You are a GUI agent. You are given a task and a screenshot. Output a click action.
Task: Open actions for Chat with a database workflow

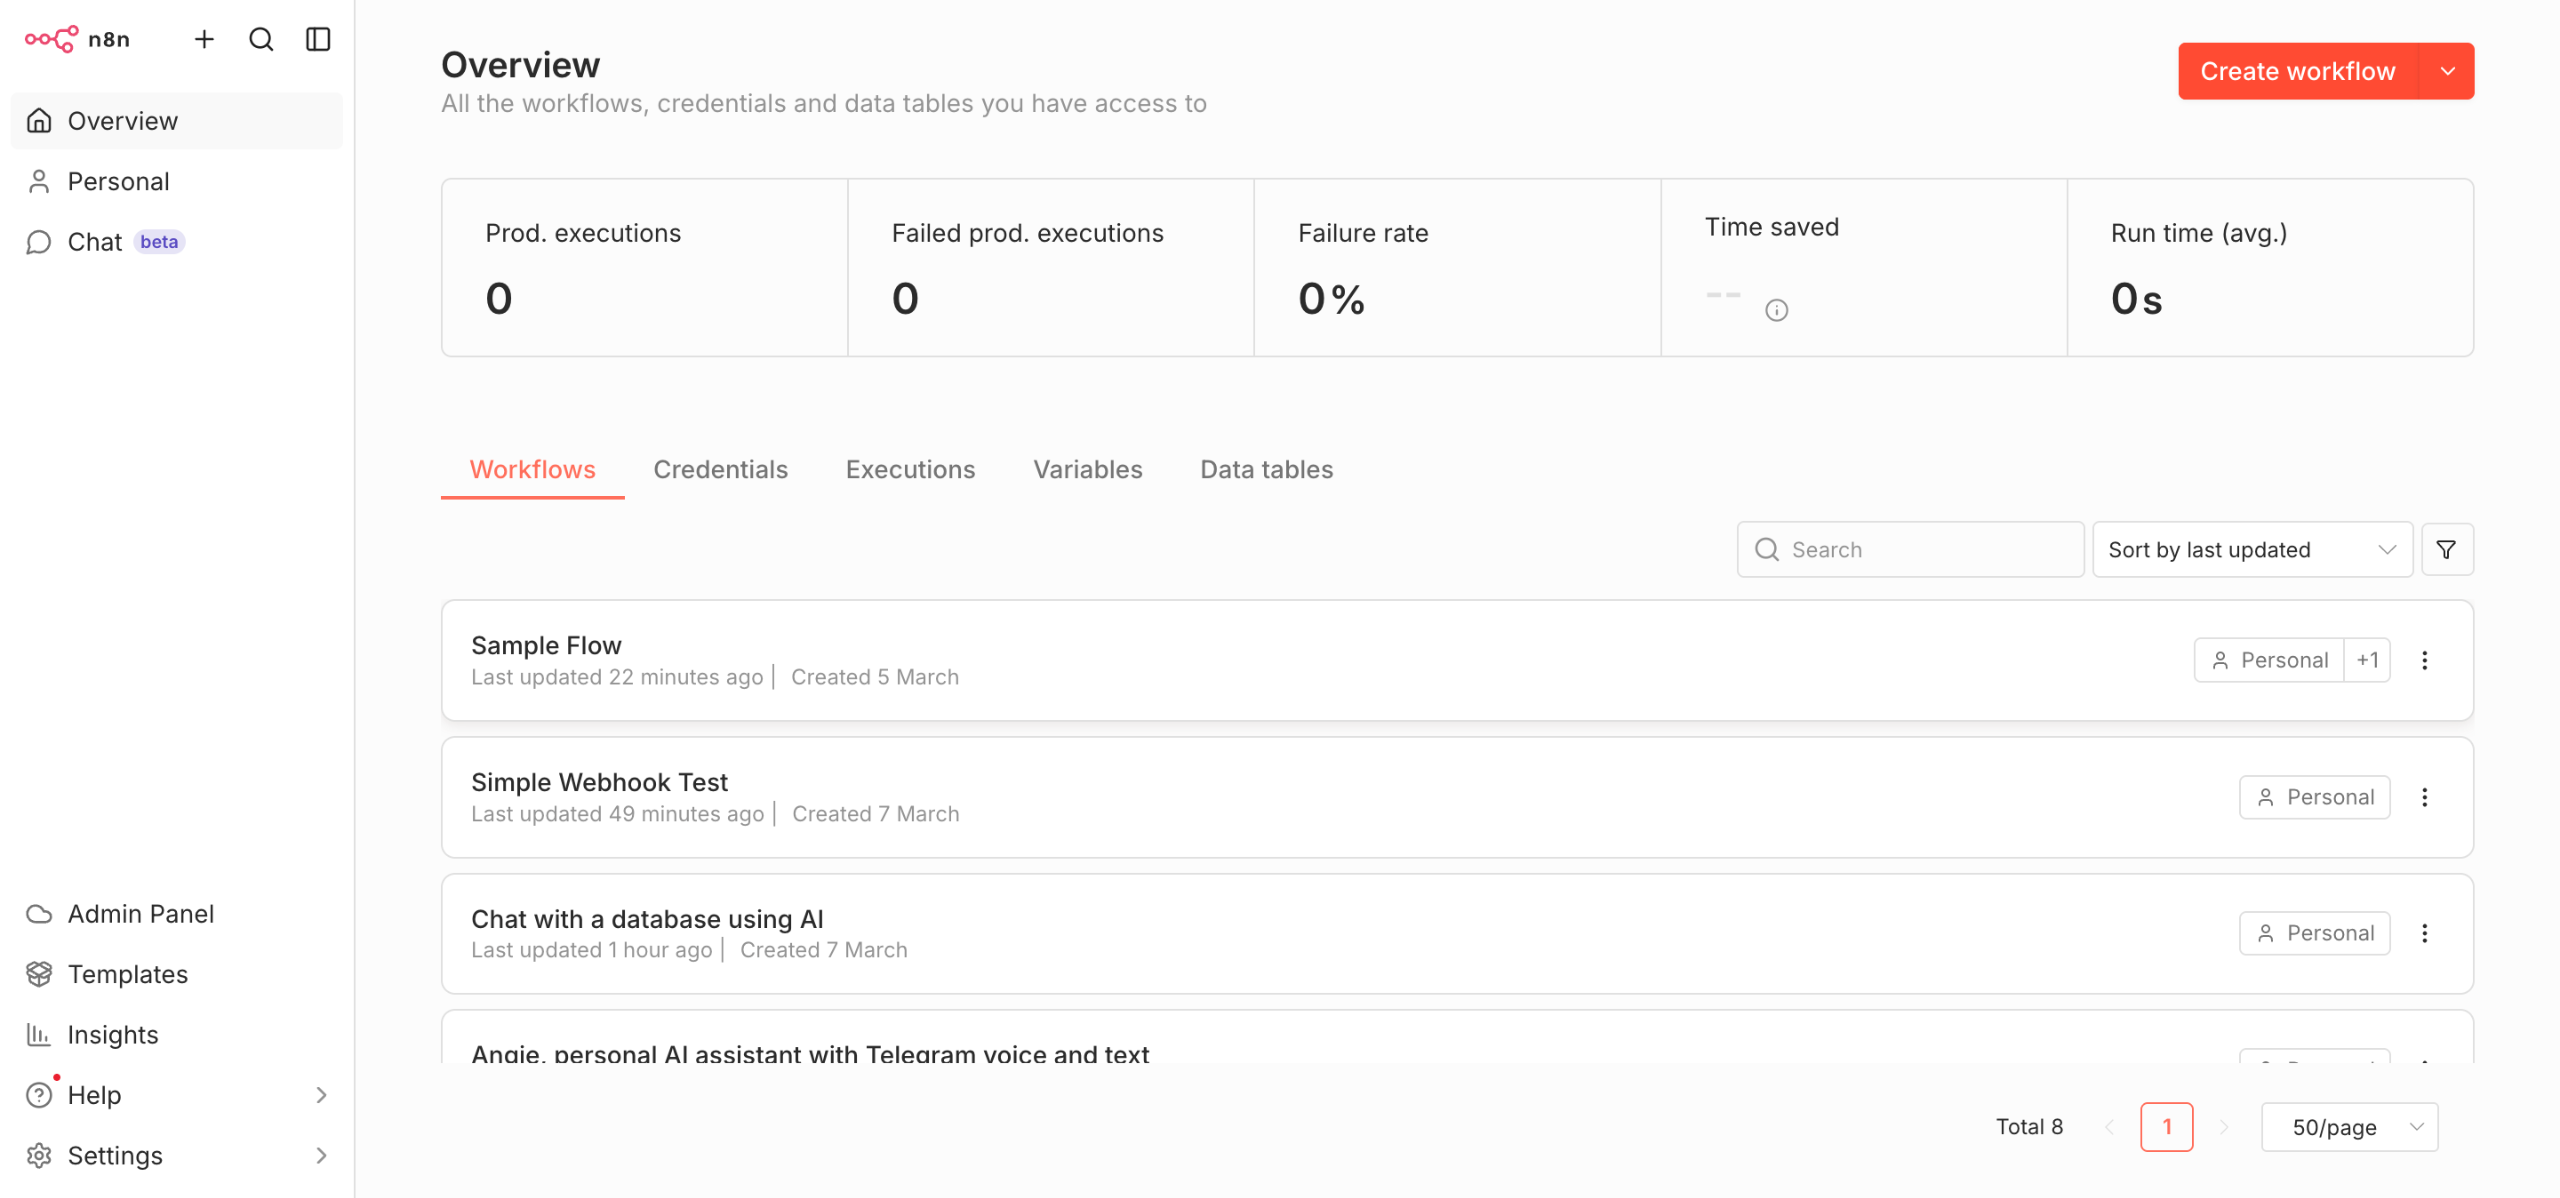2424,933
